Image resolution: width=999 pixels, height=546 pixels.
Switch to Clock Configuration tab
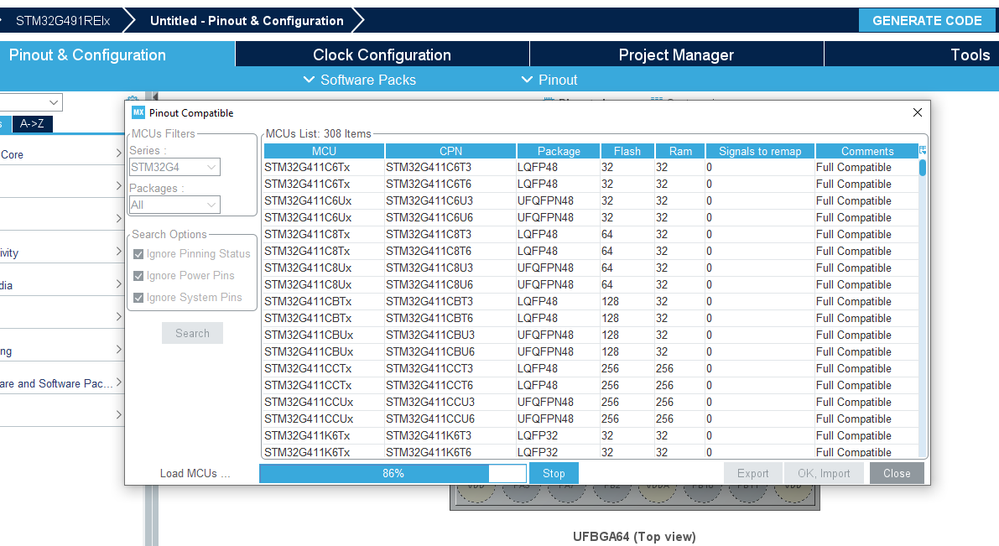coord(382,55)
